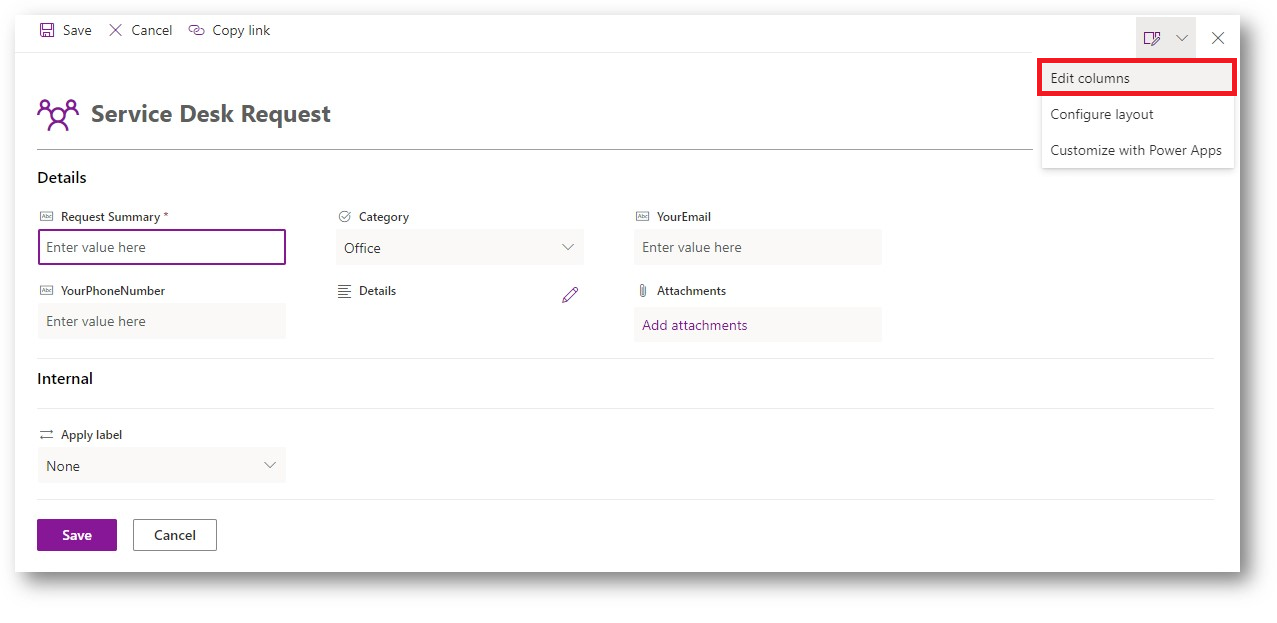The height and width of the screenshot is (623, 1277).
Task: Click the Add attachments link
Action: click(x=695, y=325)
